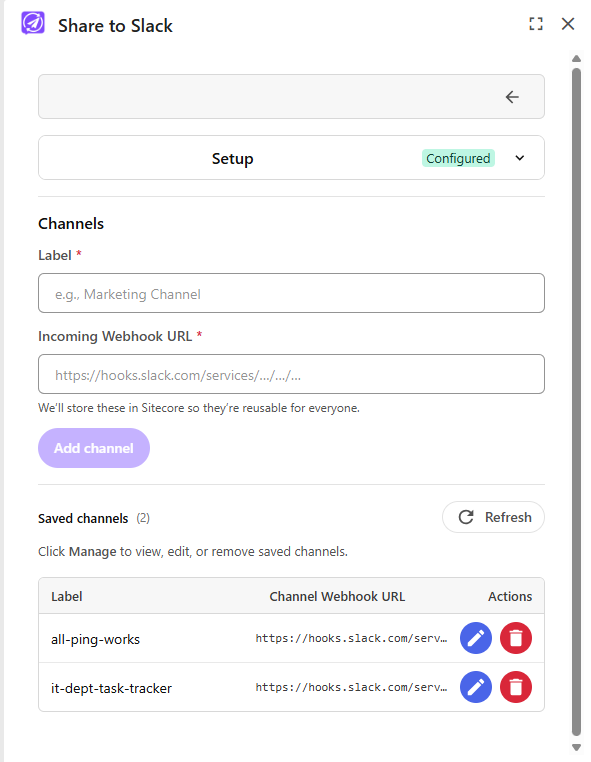Edit the it-dept-task-tracker channel
Image resolution: width=591 pixels, height=762 pixels.
[x=476, y=687]
